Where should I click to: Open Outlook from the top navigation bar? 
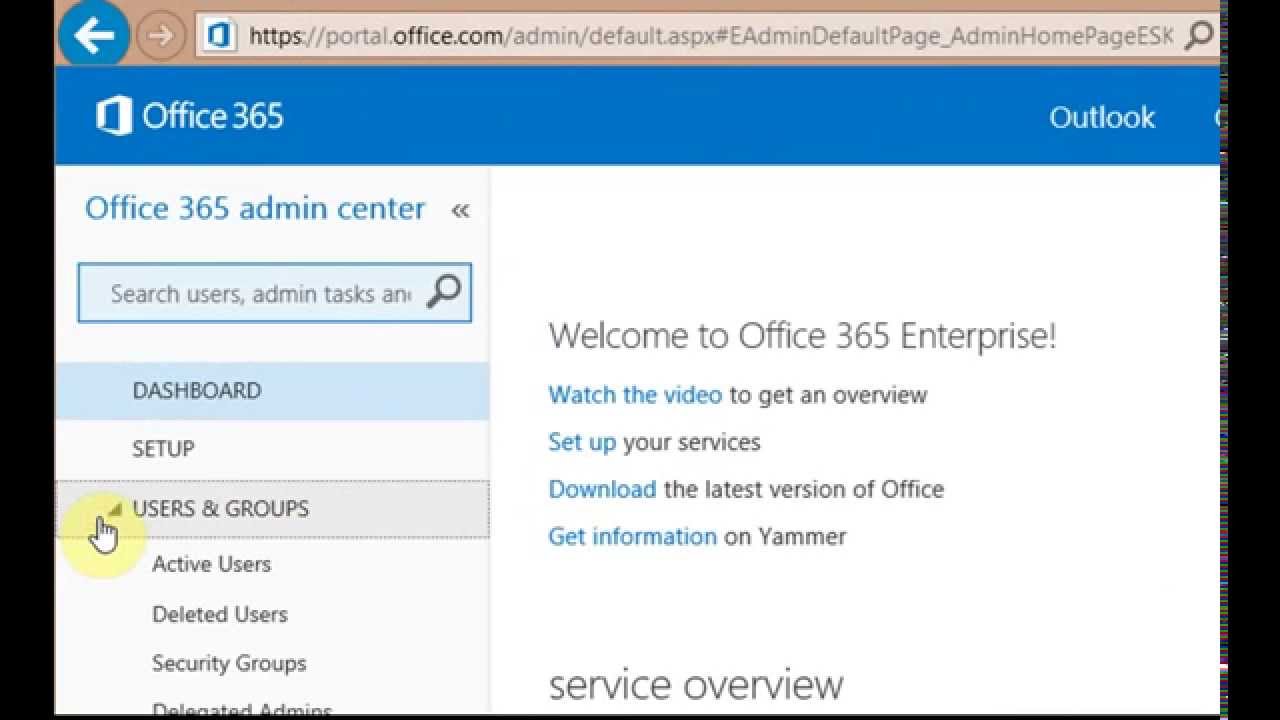tap(1101, 117)
